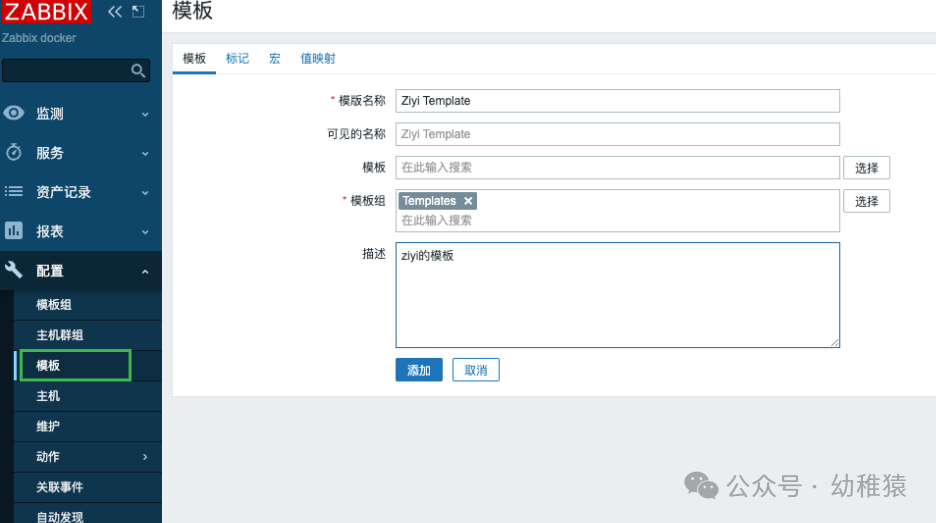The height and width of the screenshot is (523, 936).
Task: Expand the 动作 submenu arrow
Action: point(145,457)
